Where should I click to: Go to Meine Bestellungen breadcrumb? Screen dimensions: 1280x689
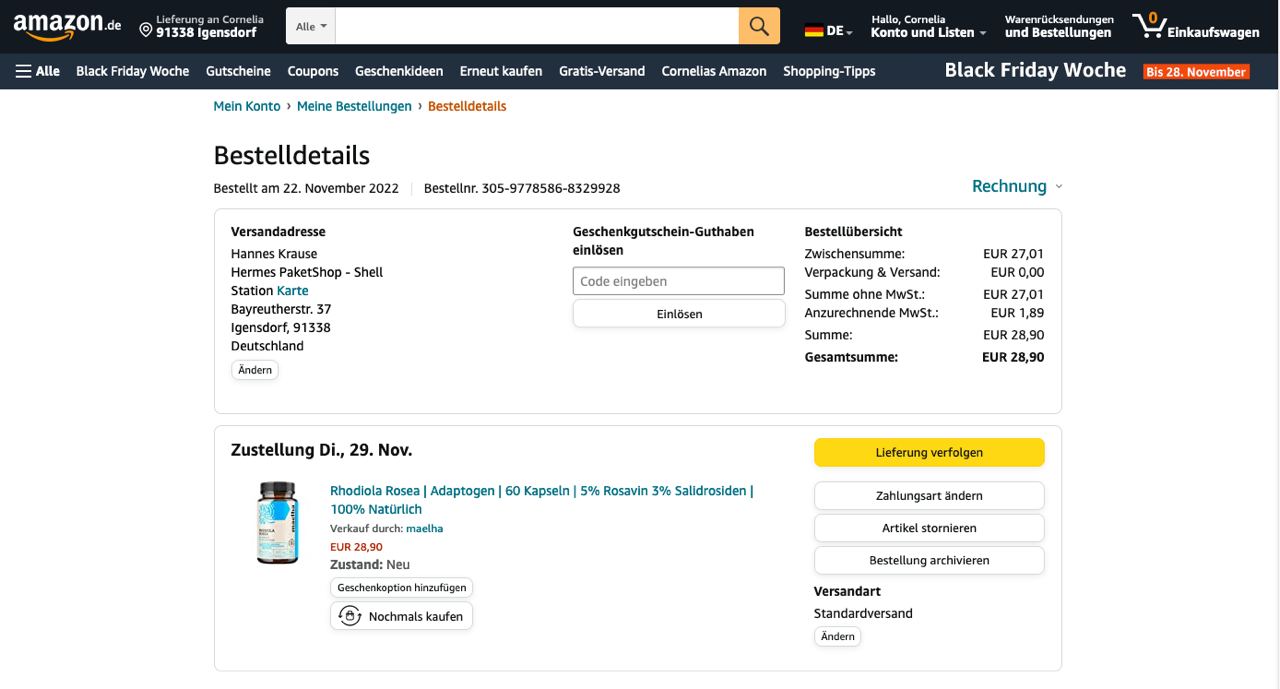click(x=354, y=106)
